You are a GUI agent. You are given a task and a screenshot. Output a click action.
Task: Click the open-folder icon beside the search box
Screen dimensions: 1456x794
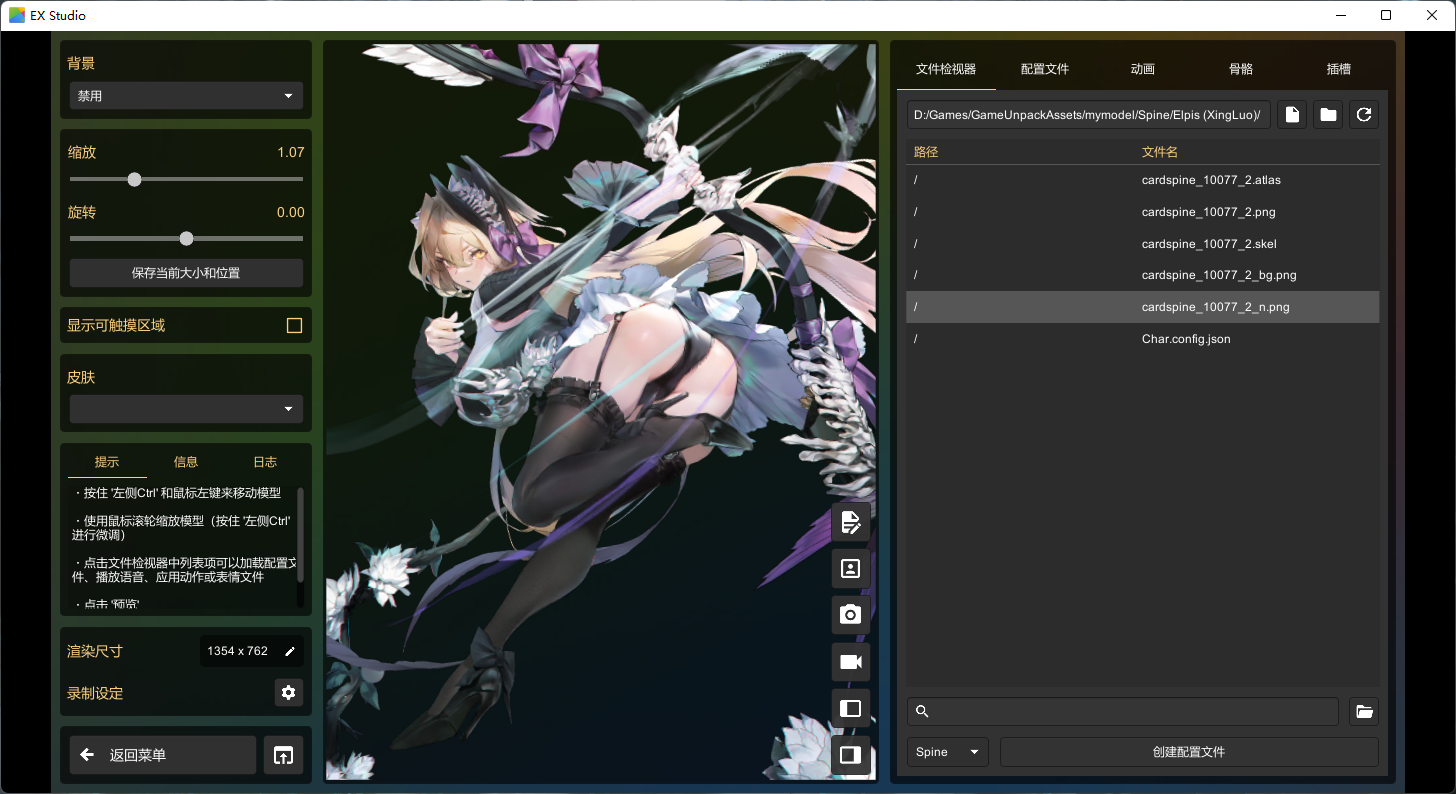pos(1364,712)
